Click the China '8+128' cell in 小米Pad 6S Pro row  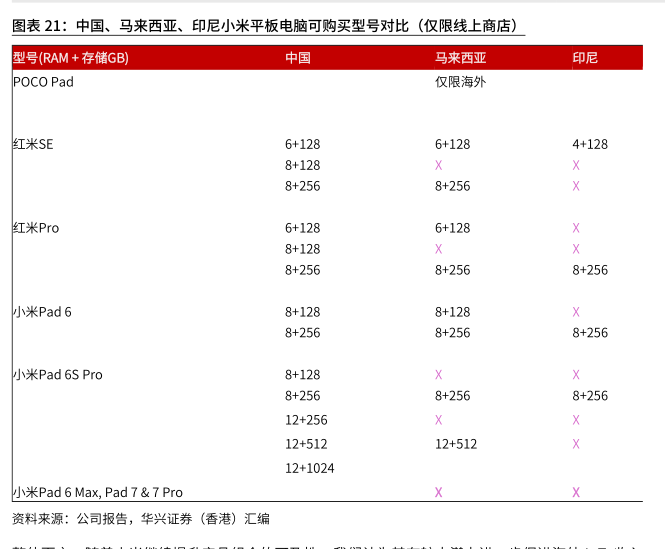point(302,375)
